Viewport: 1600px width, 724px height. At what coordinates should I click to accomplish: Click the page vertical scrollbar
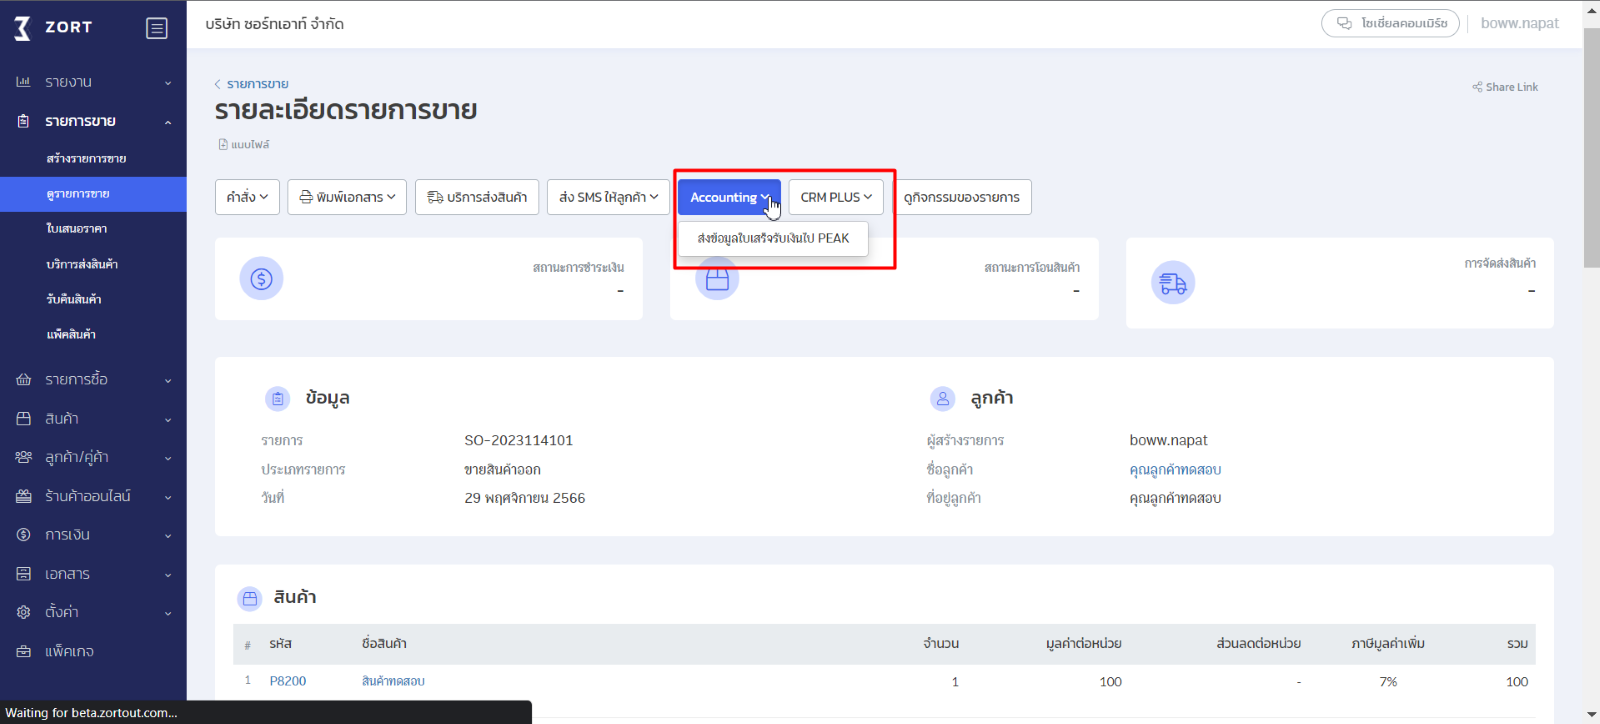point(1591,150)
